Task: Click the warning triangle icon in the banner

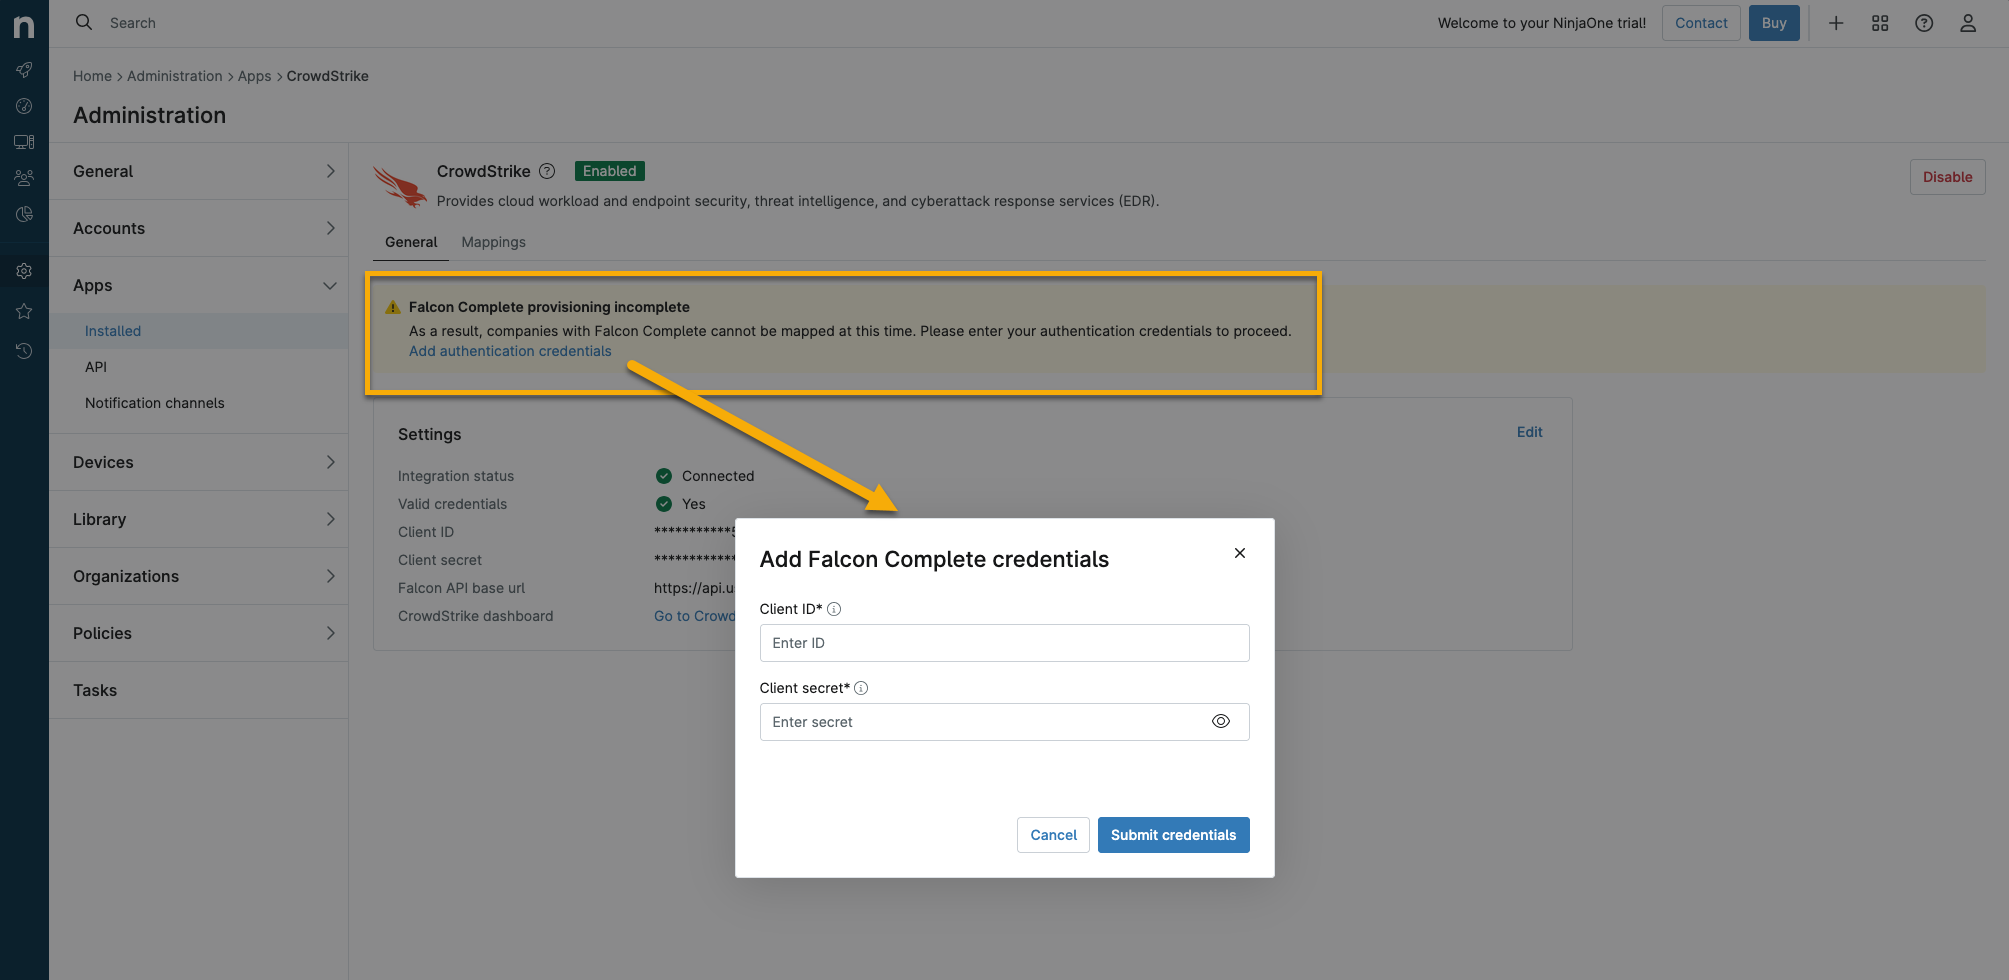Action: point(393,307)
